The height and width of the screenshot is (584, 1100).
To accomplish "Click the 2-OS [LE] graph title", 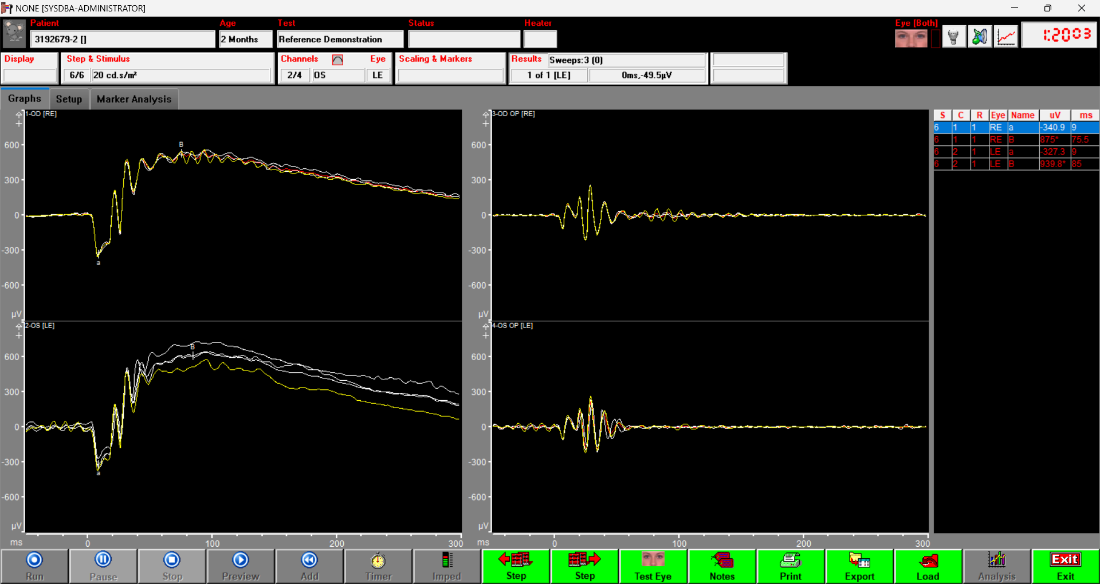I will [41, 326].
